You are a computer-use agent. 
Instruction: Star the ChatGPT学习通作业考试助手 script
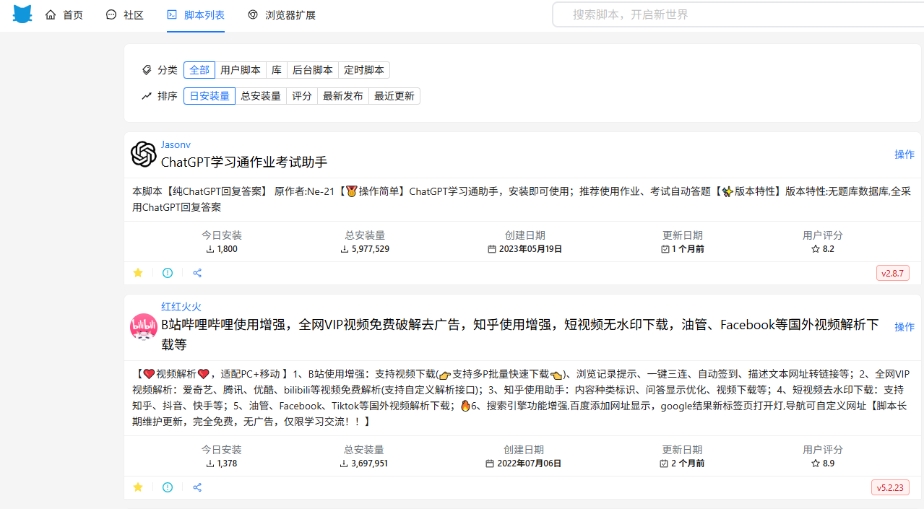[x=138, y=273]
